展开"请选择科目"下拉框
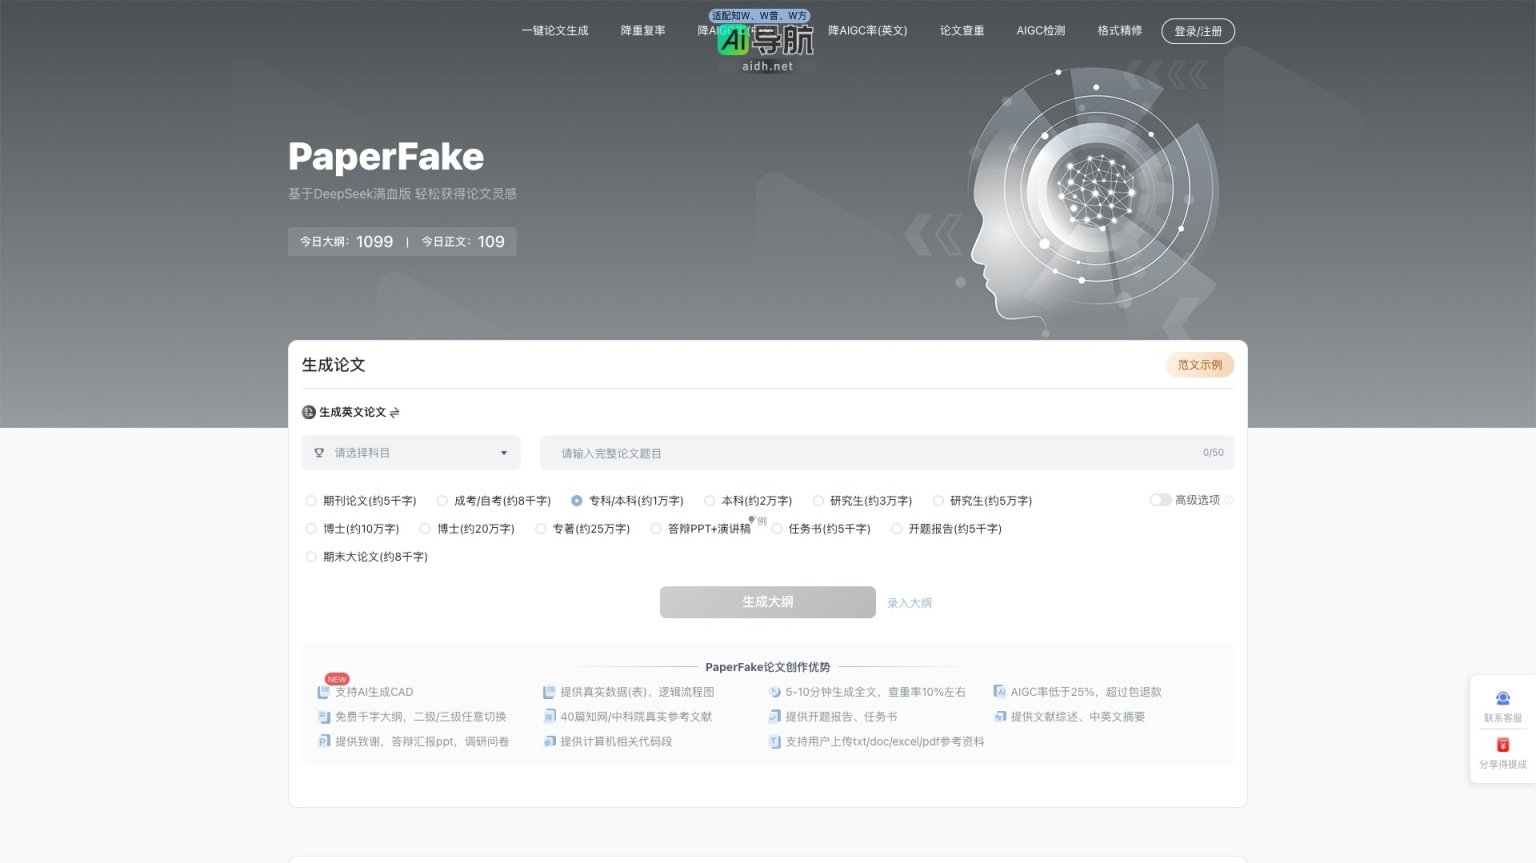This screenshot has height=863, width=1536. click(x=410, y=452)
